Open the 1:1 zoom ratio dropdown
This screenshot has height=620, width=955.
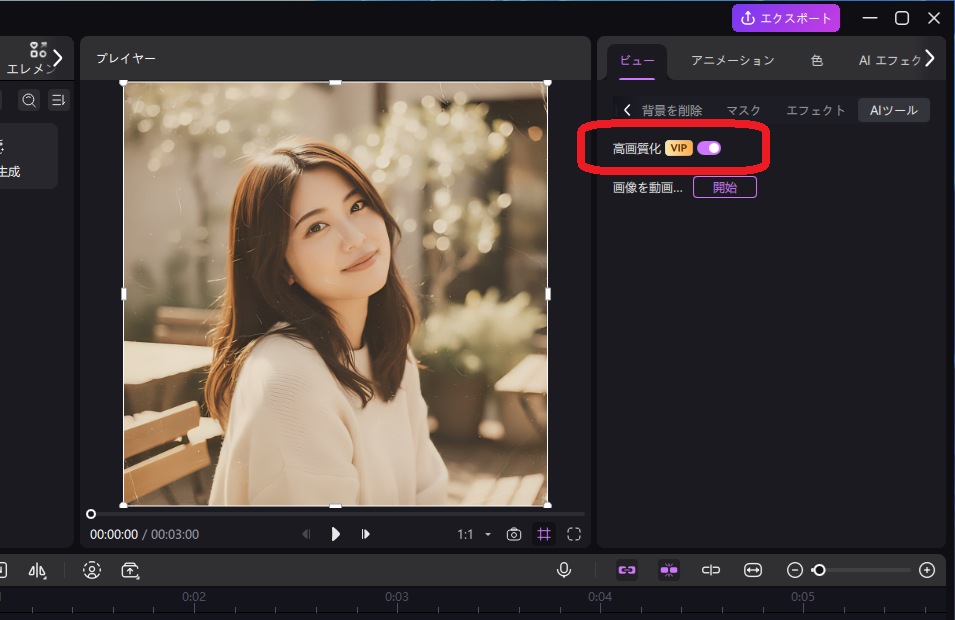click(474, 534)
